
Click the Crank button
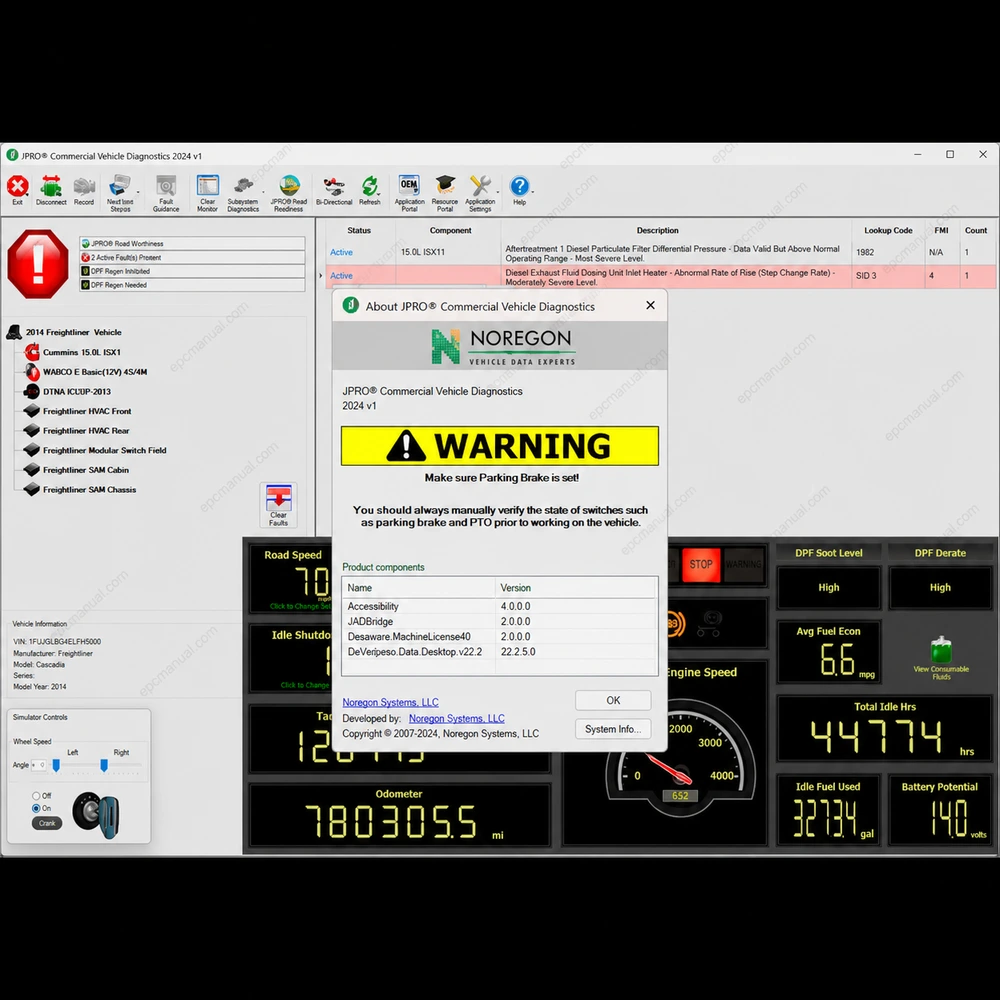point(47,823)
